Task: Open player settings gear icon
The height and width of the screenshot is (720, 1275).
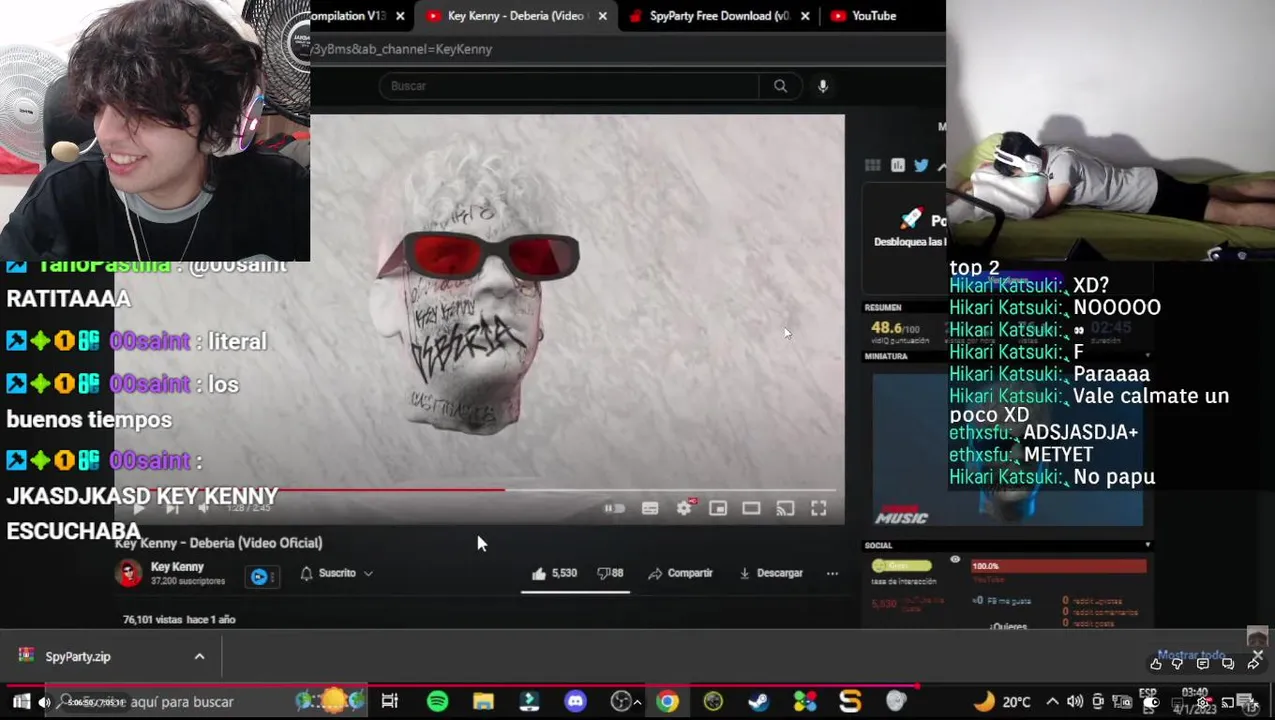Action: coord(684,508)
